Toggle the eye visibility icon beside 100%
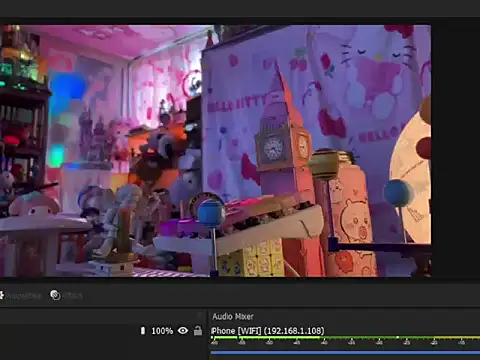The width and height of the screenshot is (480, 360). click(x=183, y=331)
